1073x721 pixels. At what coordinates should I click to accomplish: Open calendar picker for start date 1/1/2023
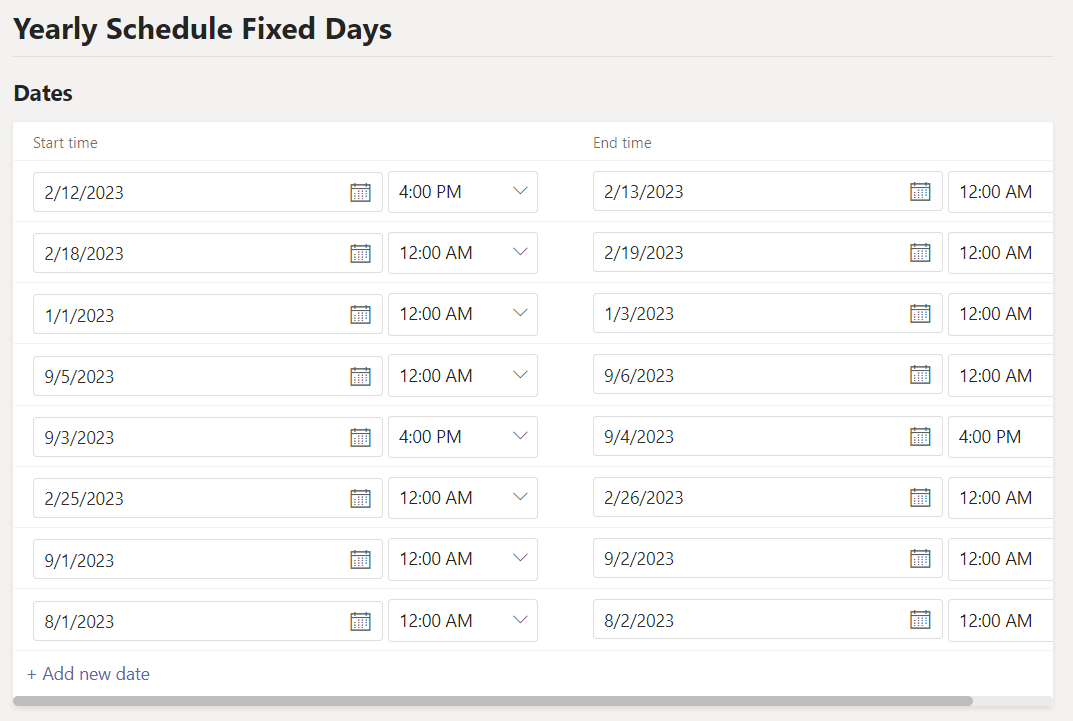tap(361, 315)
